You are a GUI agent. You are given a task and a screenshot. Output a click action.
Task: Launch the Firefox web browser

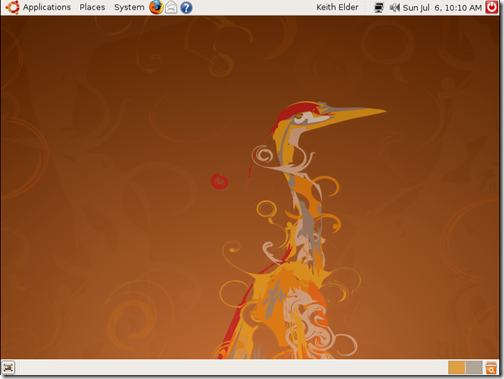(x=156, y=7)
